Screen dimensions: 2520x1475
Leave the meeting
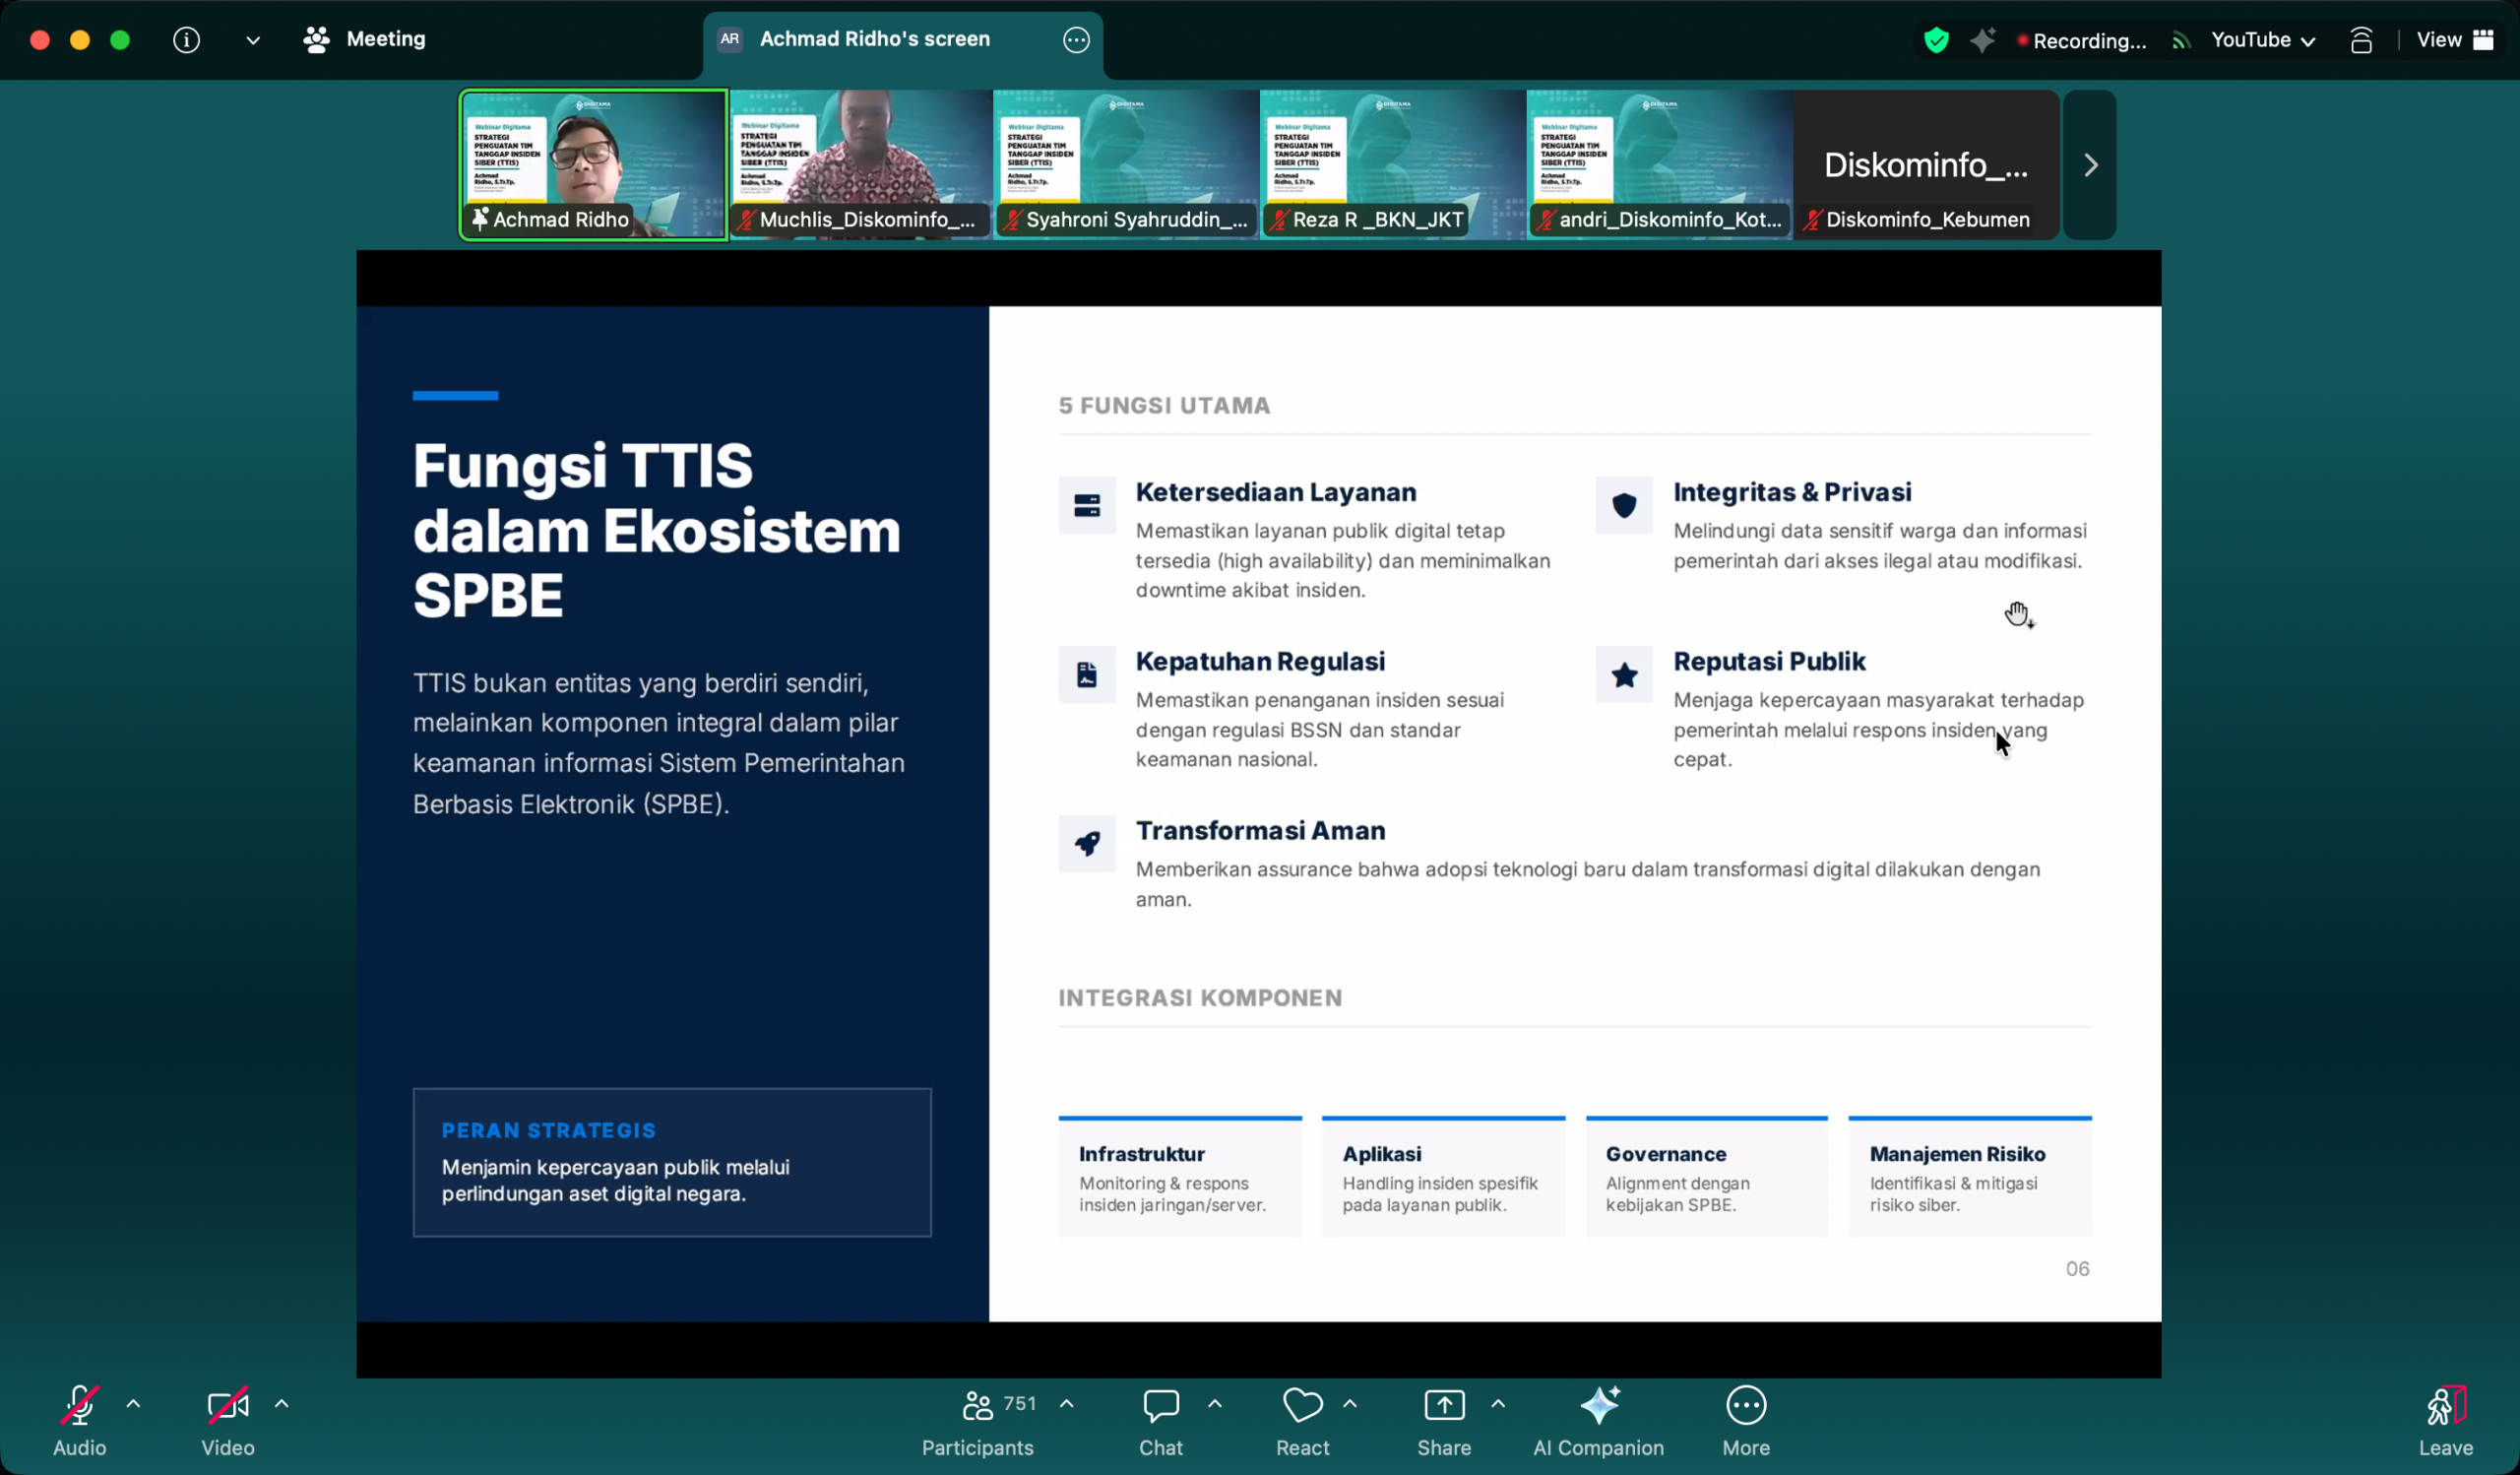(x=2445, y=1420)
